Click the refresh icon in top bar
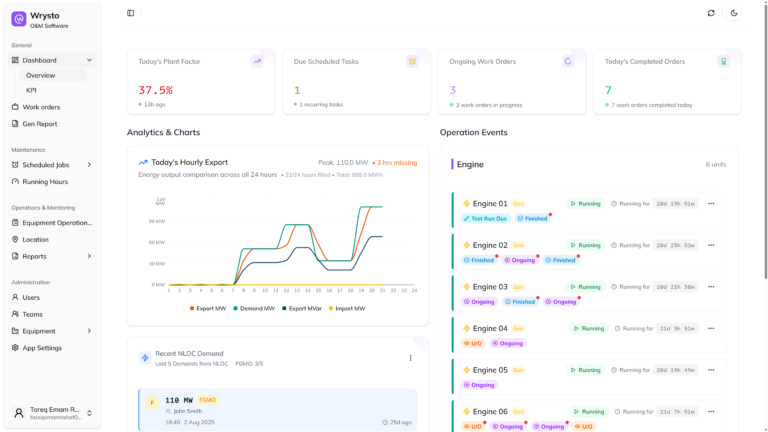This screenshot has width=768, height=432. click(x=711, y=13)
